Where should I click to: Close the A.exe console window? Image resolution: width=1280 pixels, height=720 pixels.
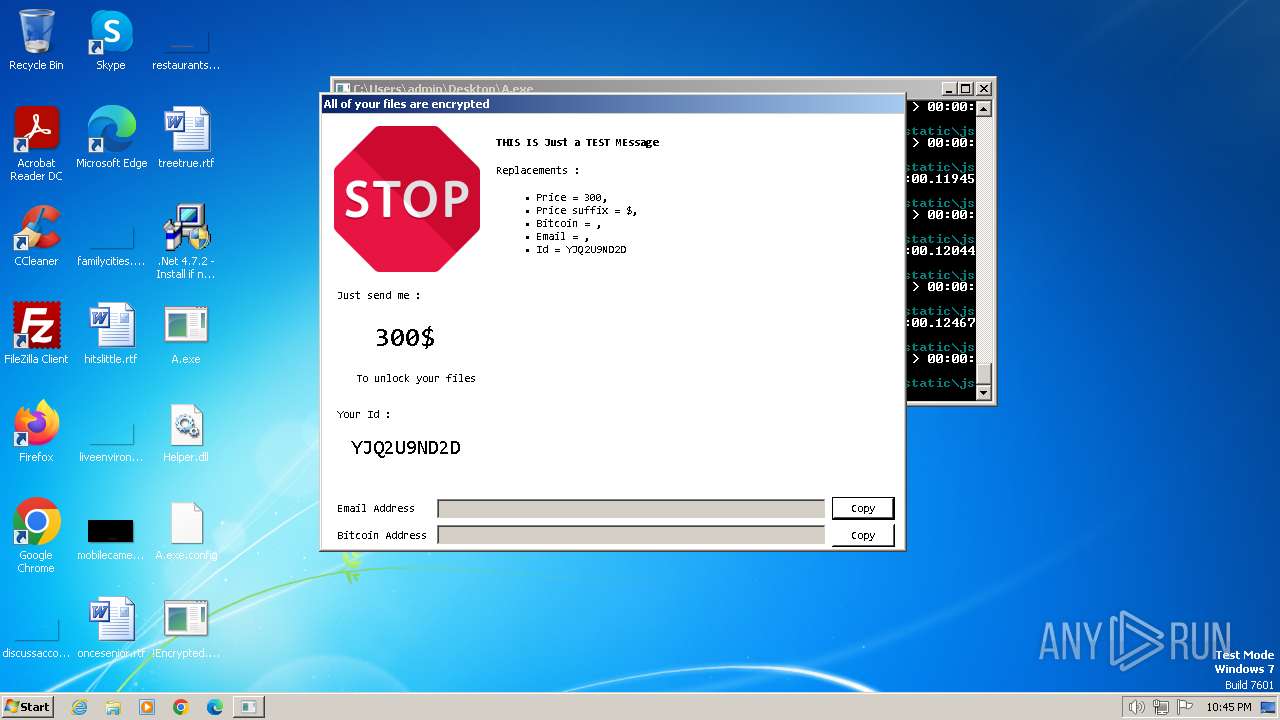point(984,88)
